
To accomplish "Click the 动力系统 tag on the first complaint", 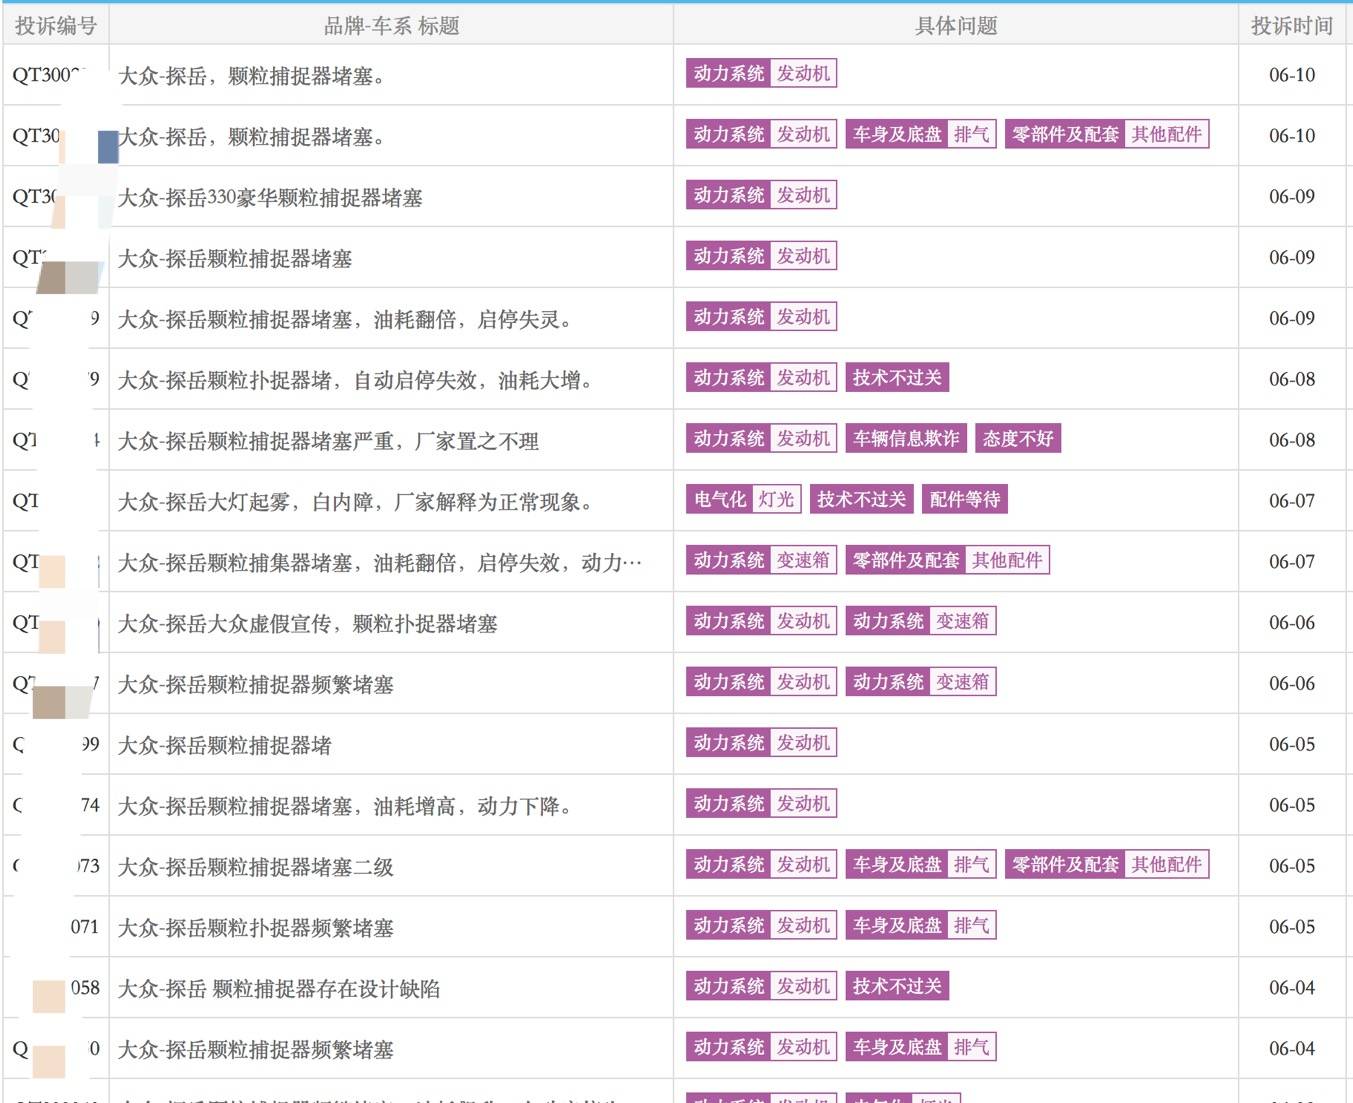I will click(x=729, y=73).
